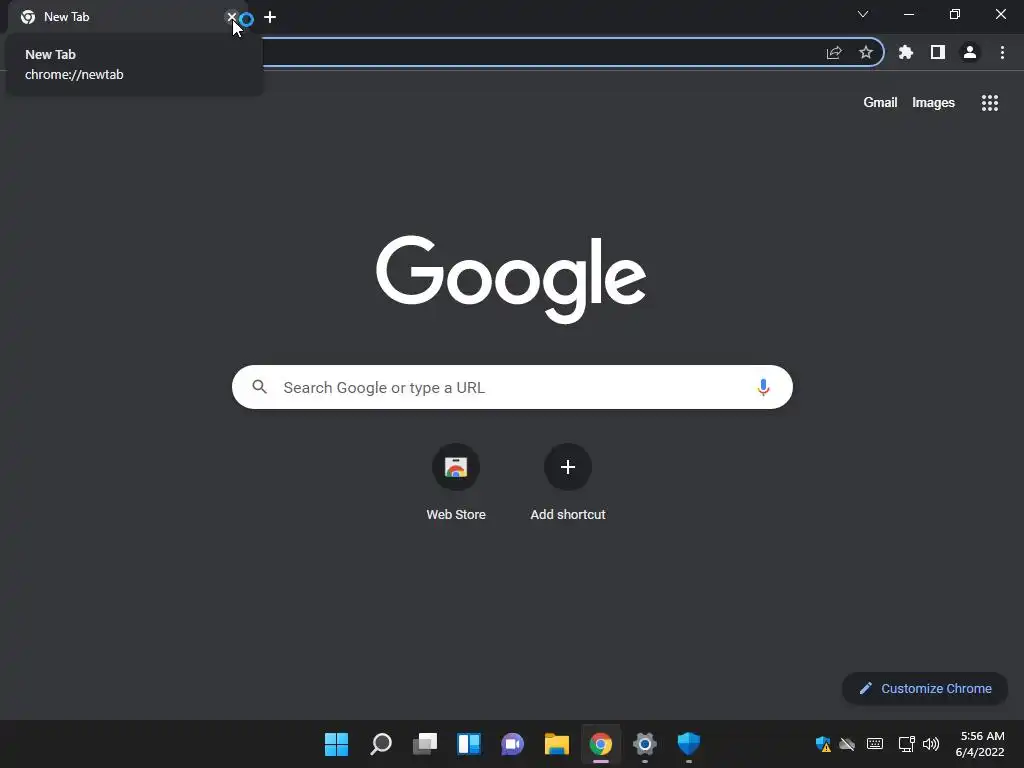The width and height of the screenshot is (1024, 768).
Task: Restore down the Chrome window
Action: (x=955, y=14)
